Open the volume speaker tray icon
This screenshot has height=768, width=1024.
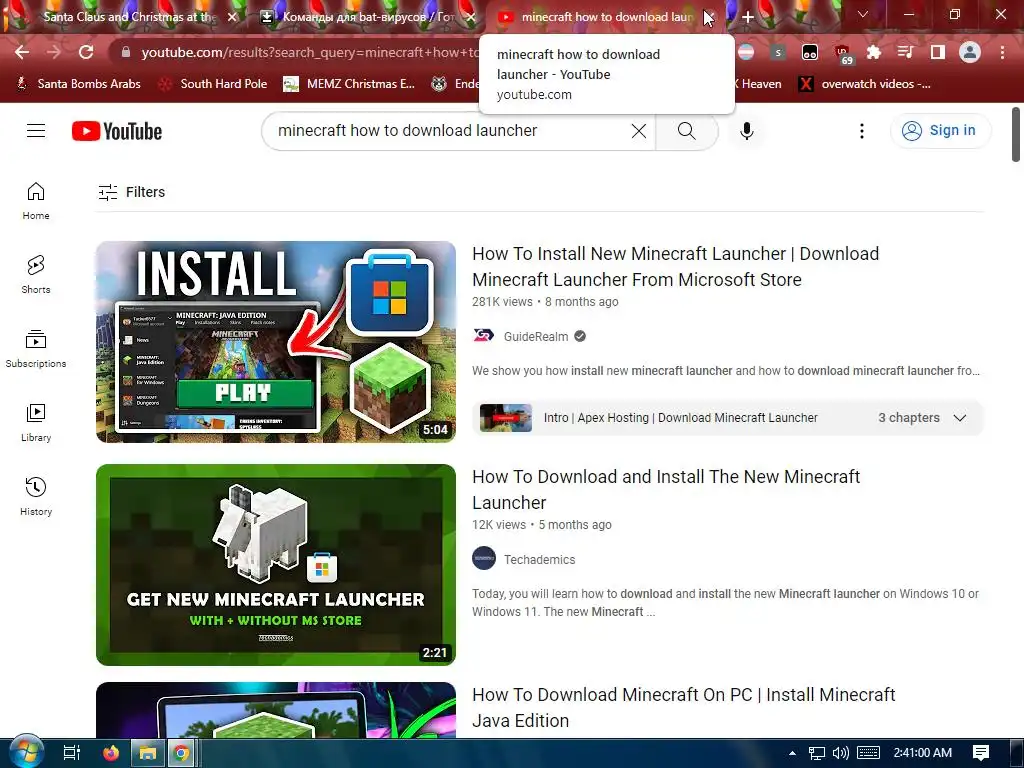coord(841,753)
